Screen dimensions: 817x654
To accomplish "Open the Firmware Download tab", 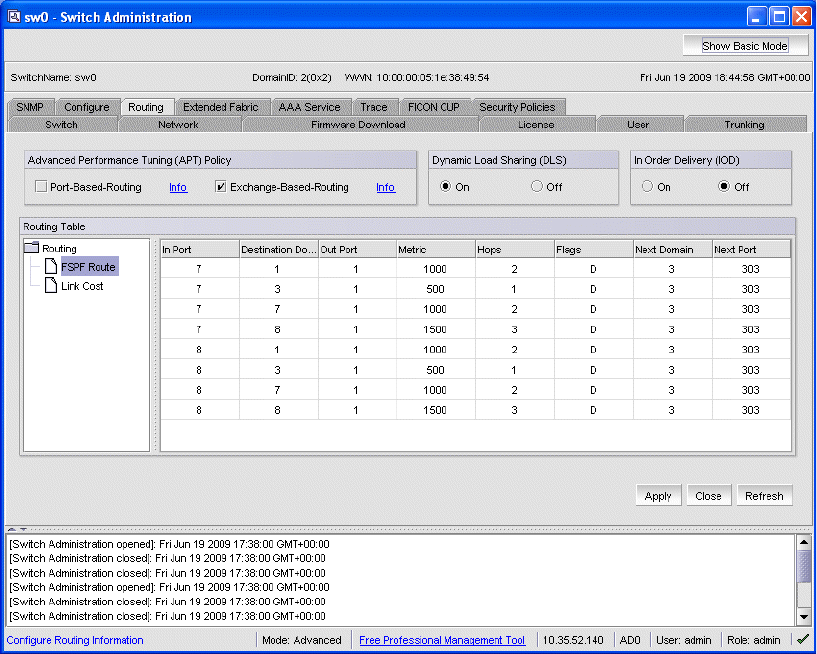I will tap(358, 125).
